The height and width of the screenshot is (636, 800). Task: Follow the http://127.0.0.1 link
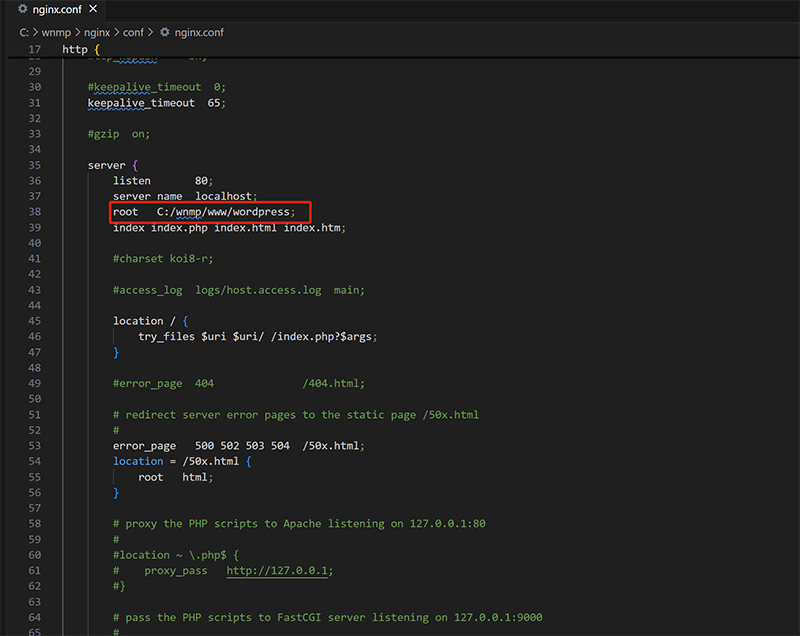[277, 570]
